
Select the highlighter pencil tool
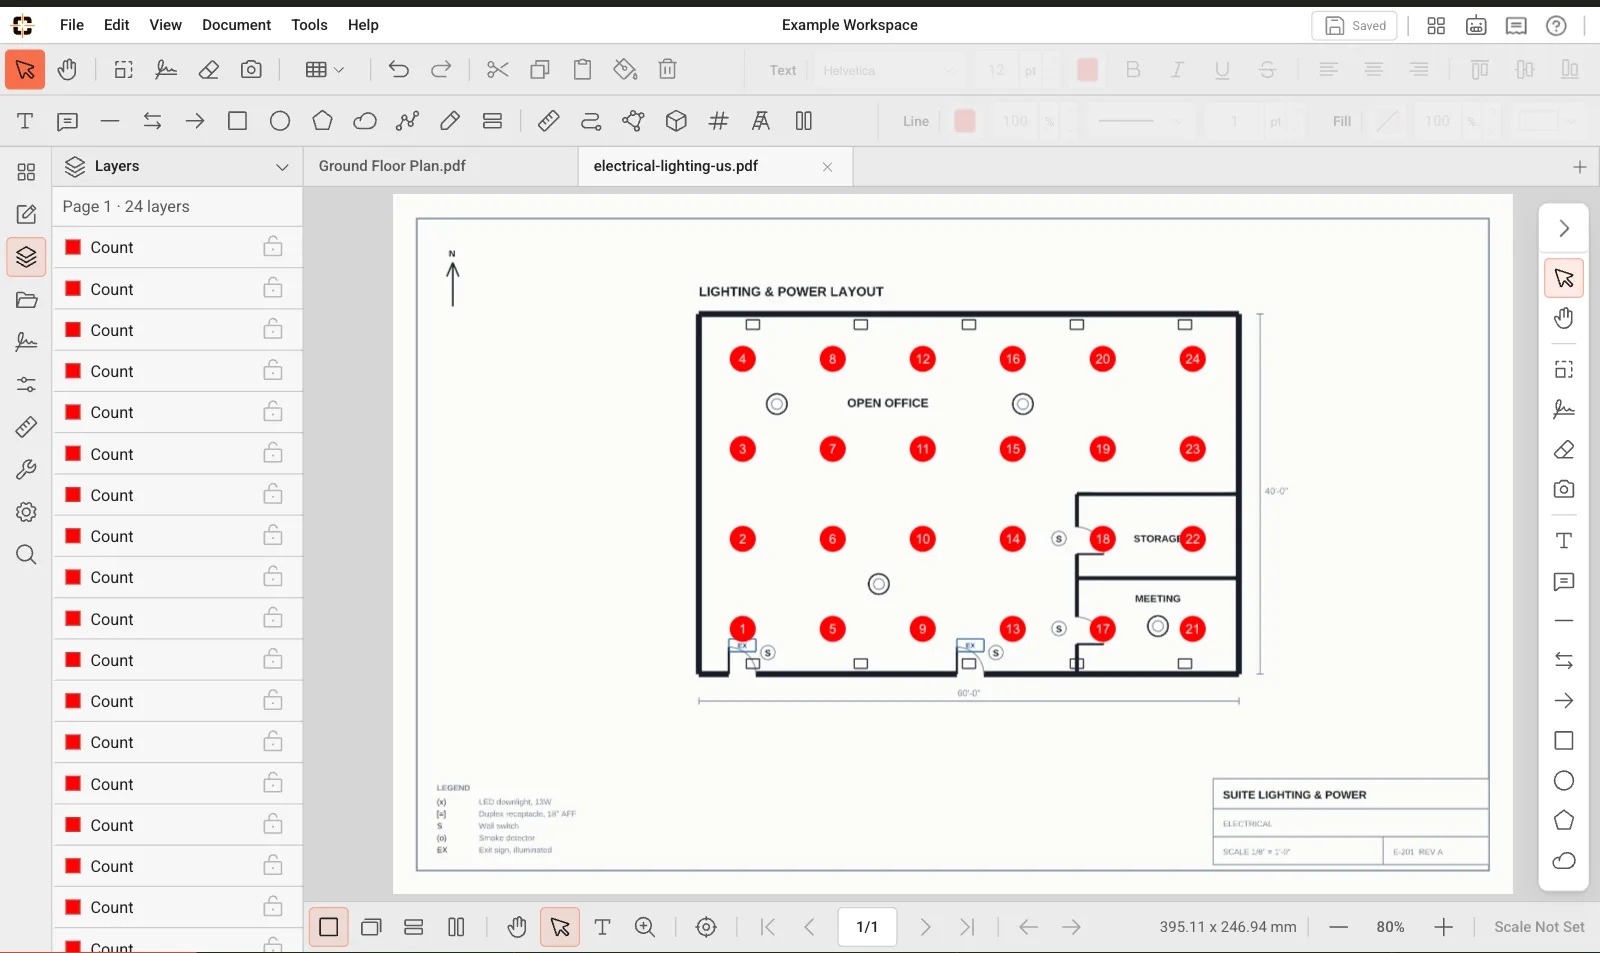click(x=450, y=121)
